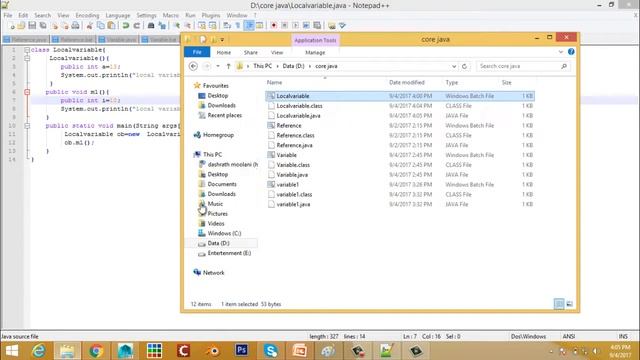Toggle Word Wrap icon in Notepad++ toolbar
Image resolution: width=640 pixels, height=360 pixels.
(227, 26)
